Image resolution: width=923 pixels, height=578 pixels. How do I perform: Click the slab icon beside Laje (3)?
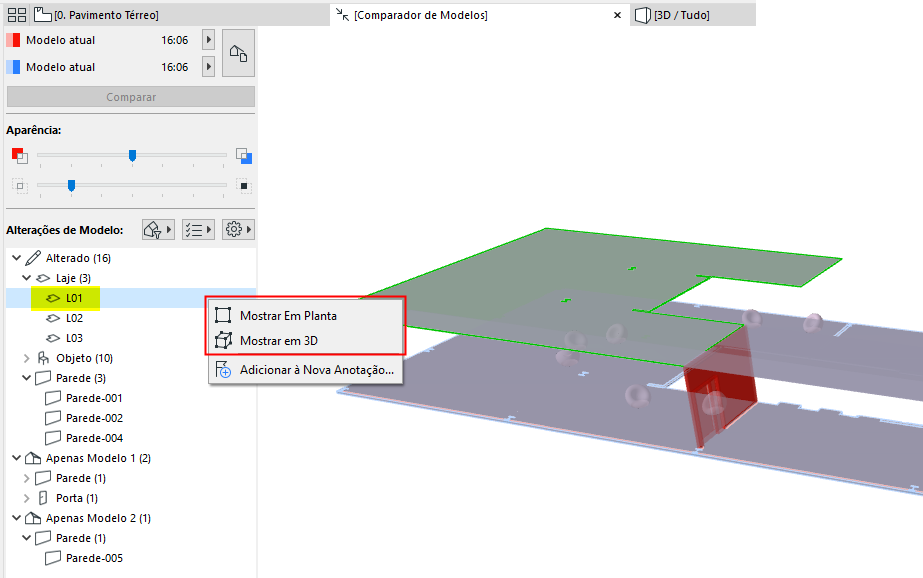pos(43,278)
